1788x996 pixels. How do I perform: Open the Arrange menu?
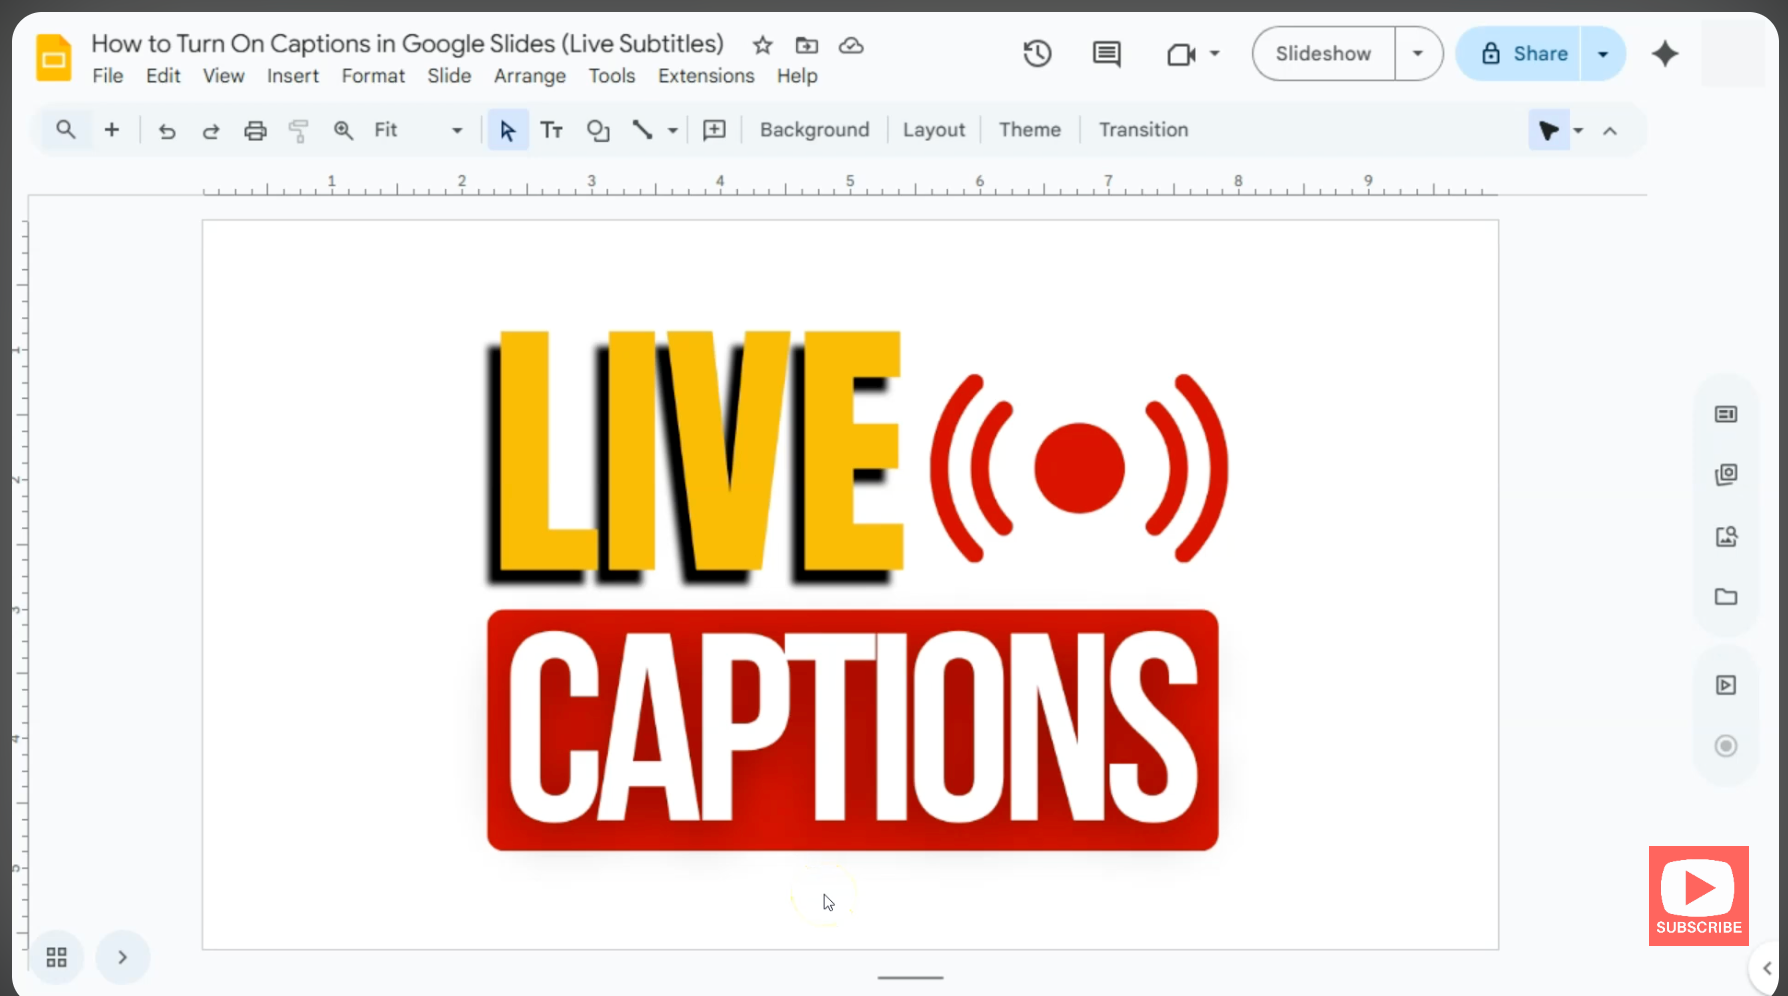click(x=530, y=76)
